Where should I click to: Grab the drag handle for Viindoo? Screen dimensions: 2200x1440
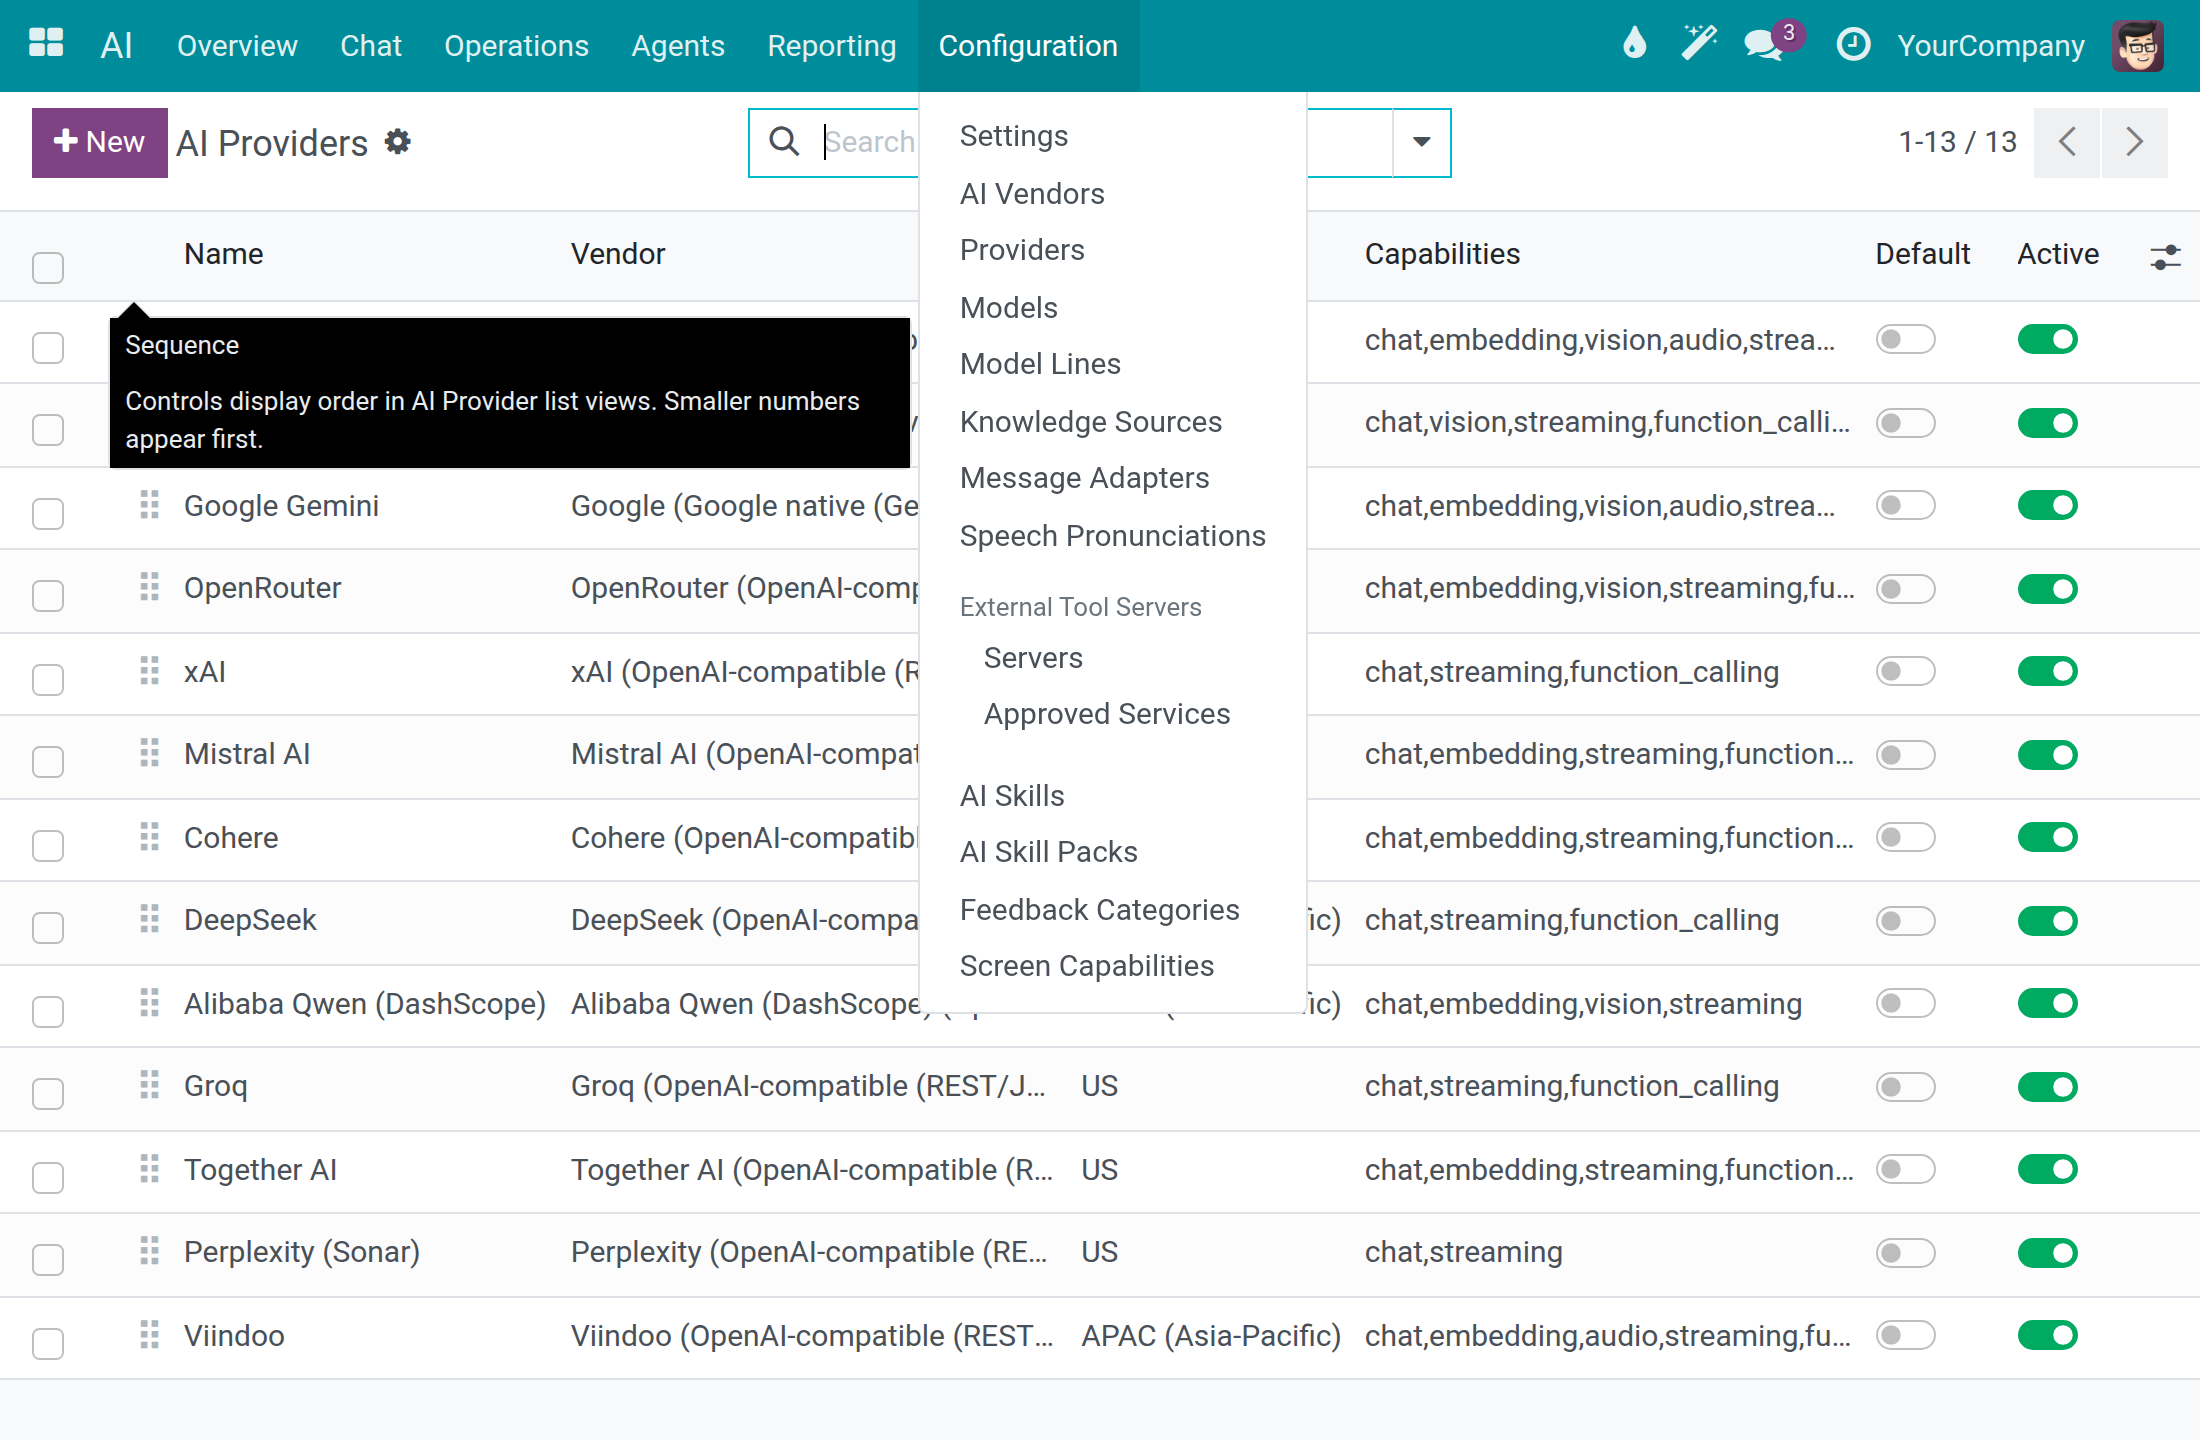click(150, 1335)
